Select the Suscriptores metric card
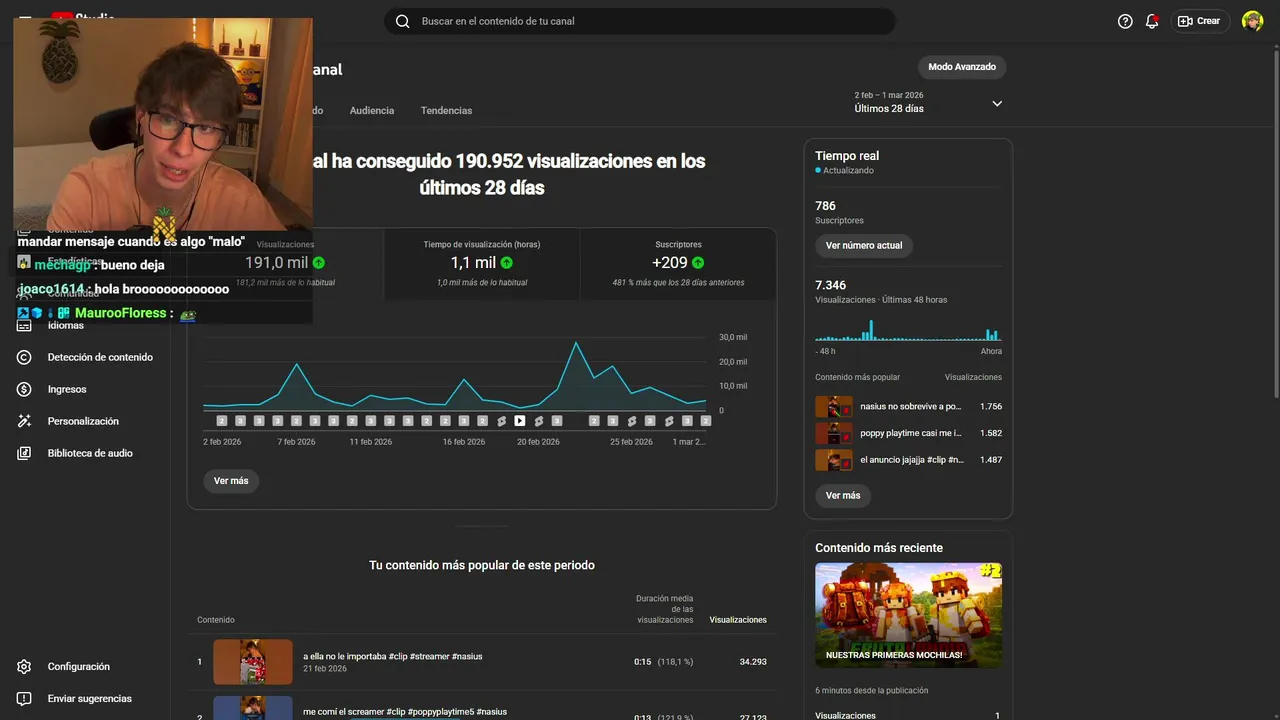Screen dimensions: 1280x720 point(678,264)
